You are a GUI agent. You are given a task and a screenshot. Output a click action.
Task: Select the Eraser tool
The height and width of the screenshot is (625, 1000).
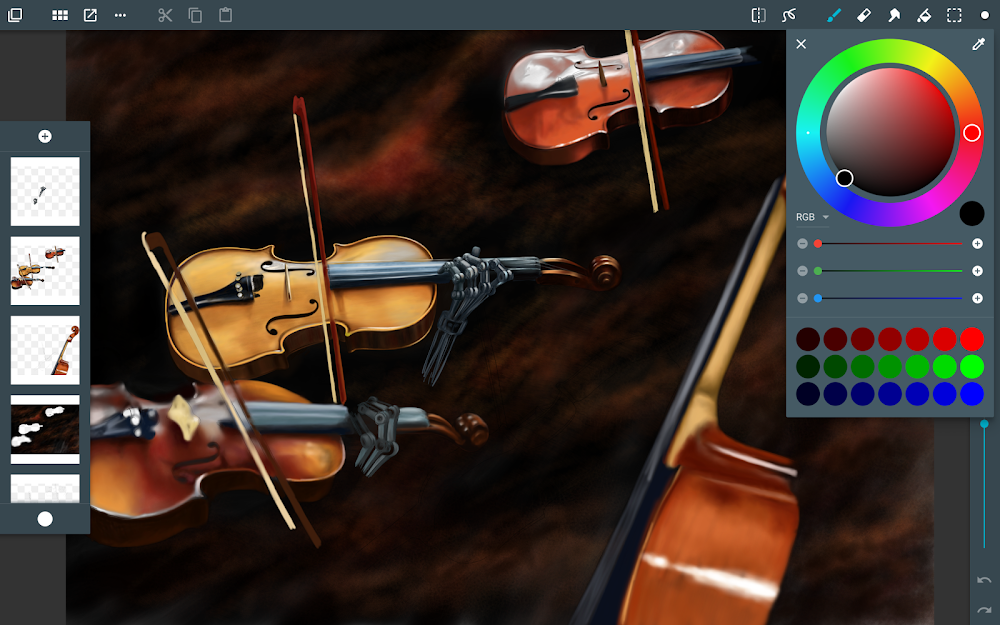click(863, 15)
